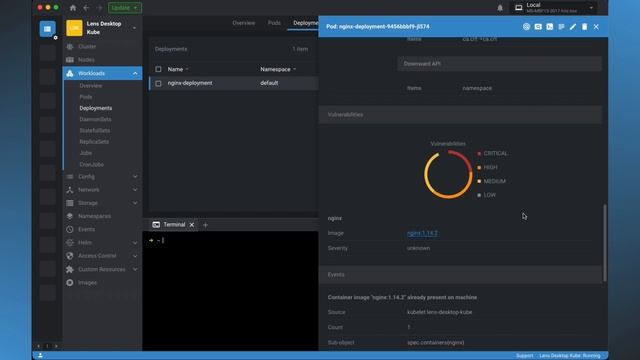Open ReplicaSets under Workloads
This screenshot has width=640, height=360.
click(94, 142)
